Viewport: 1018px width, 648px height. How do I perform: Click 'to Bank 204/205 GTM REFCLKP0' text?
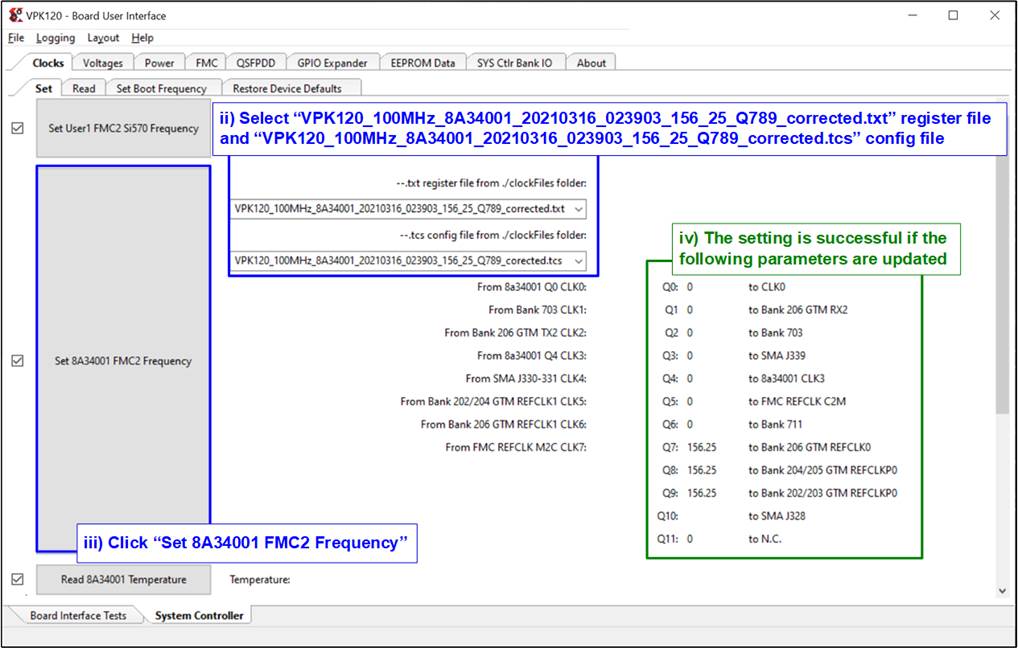coord(823,470)
